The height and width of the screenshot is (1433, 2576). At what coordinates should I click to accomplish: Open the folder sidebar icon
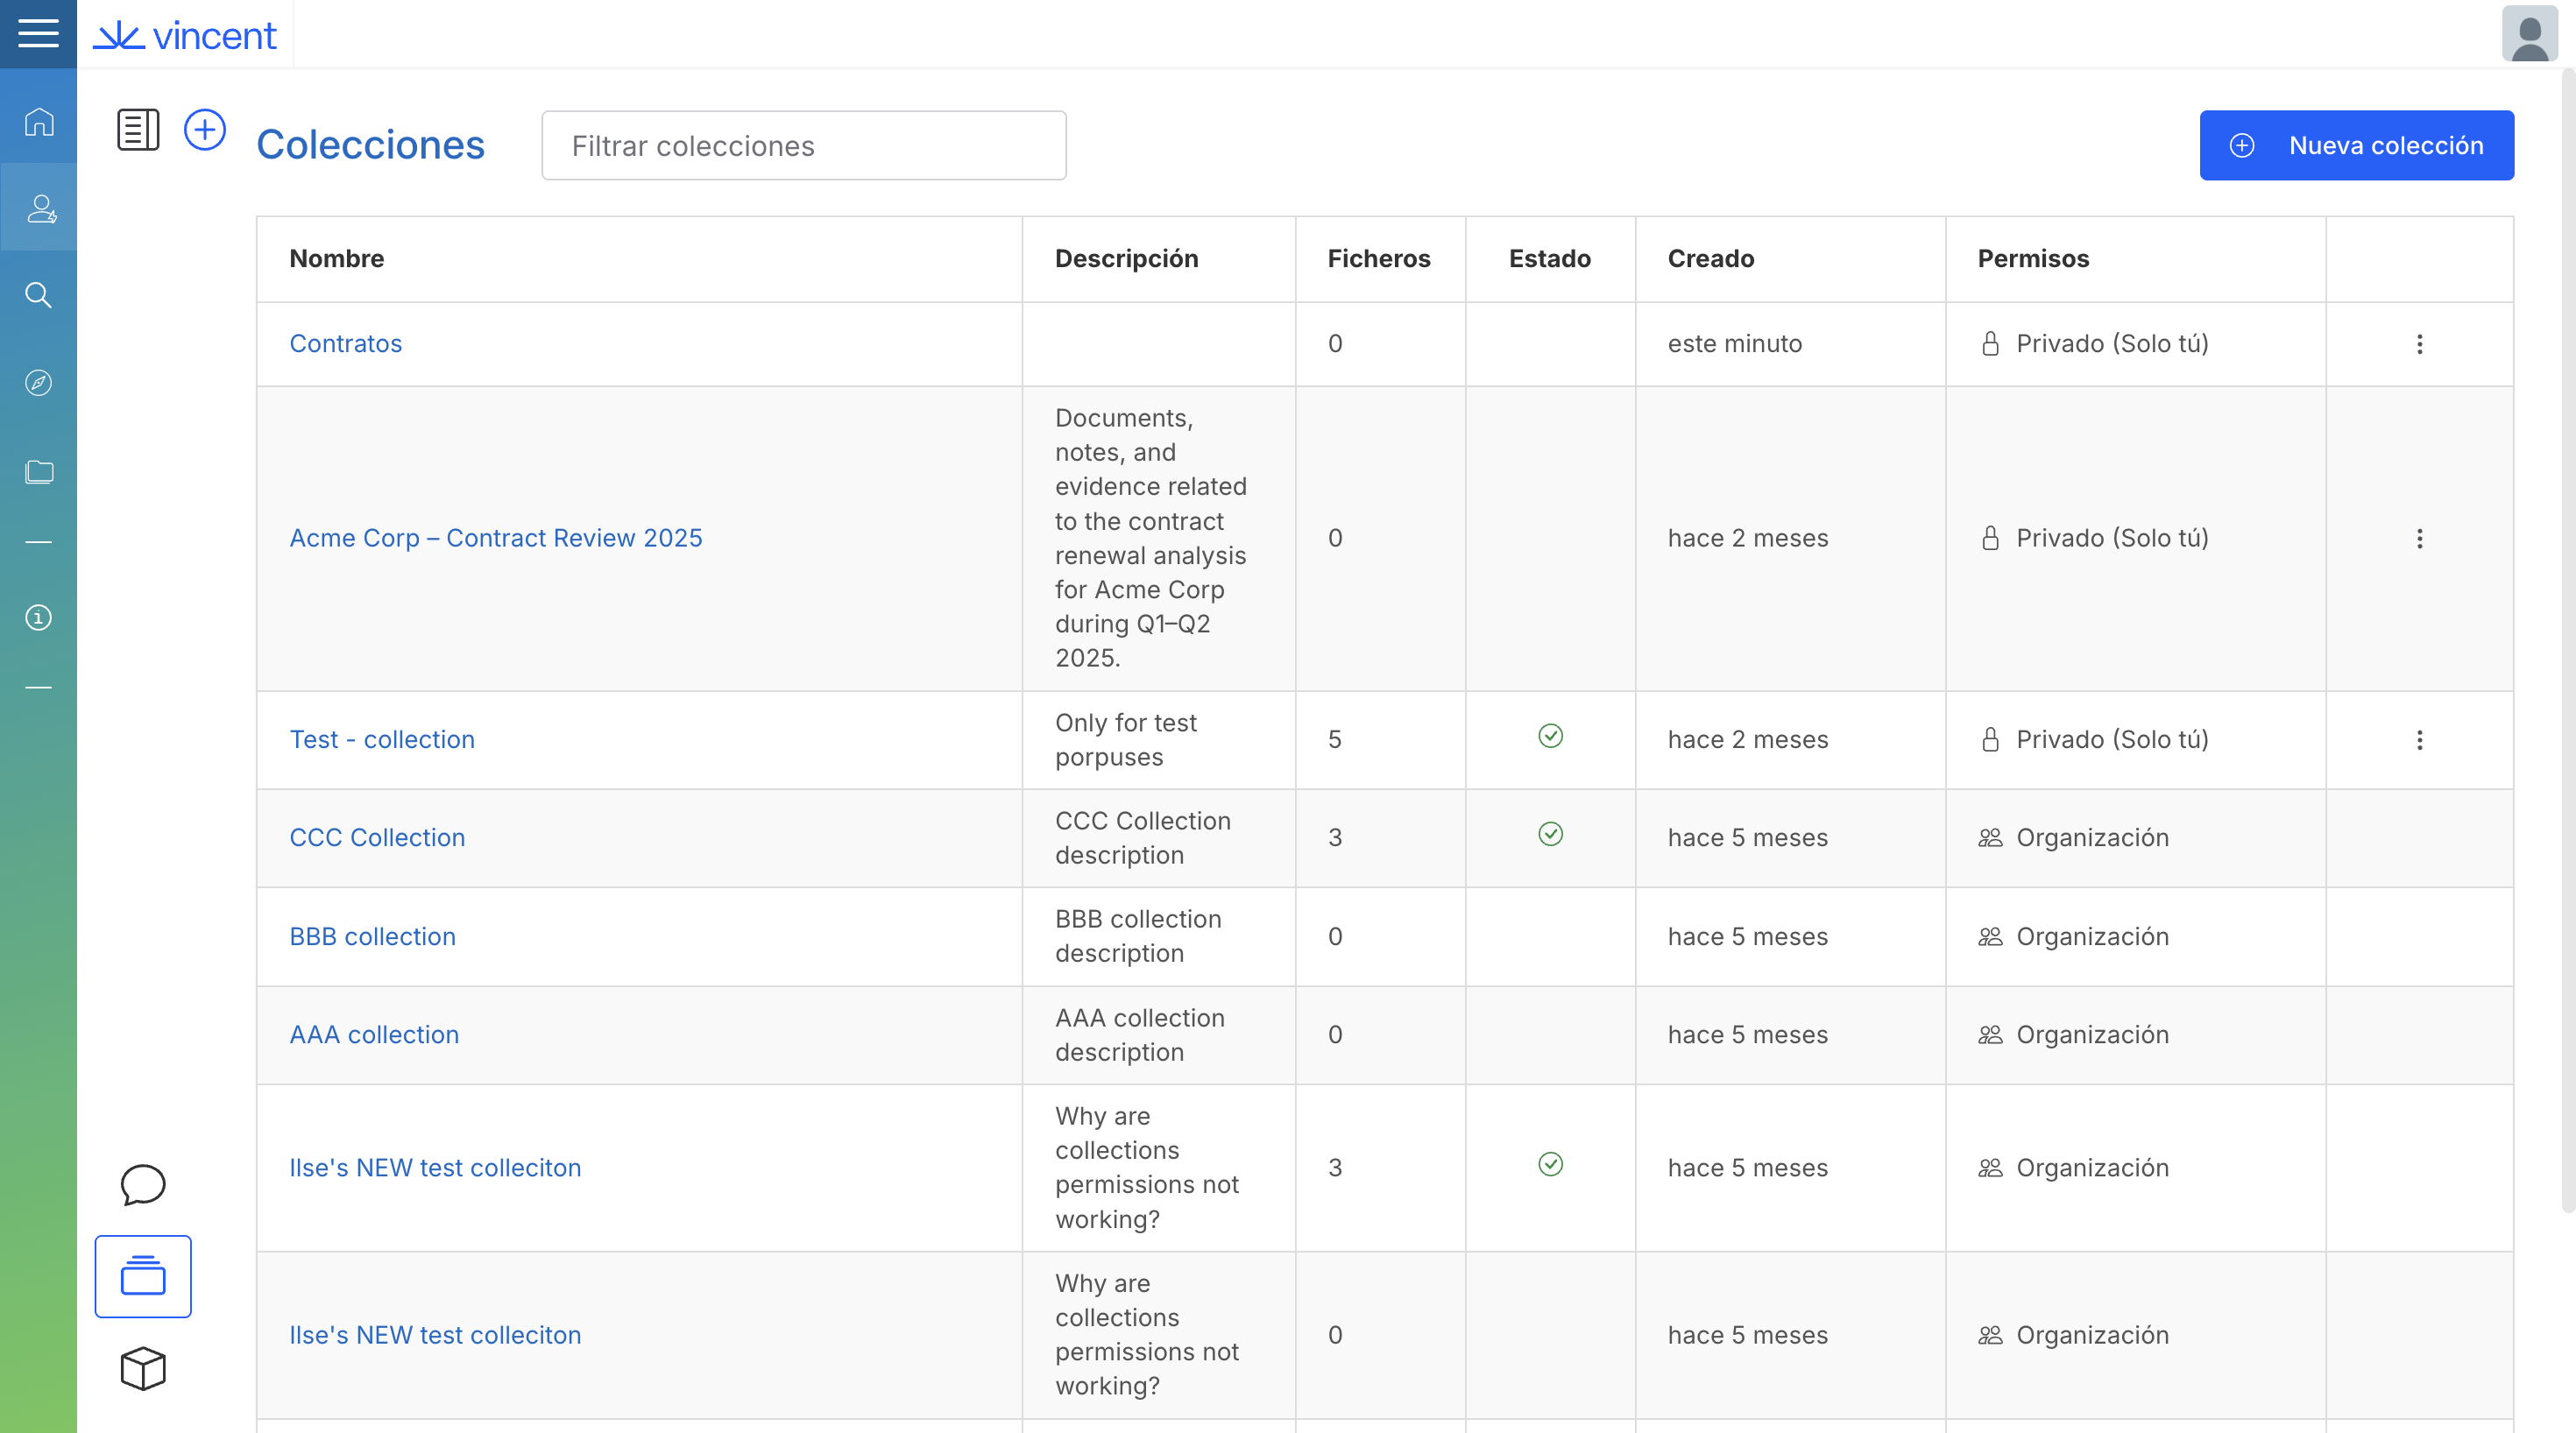pyautogui.click(x=38, y=471)
